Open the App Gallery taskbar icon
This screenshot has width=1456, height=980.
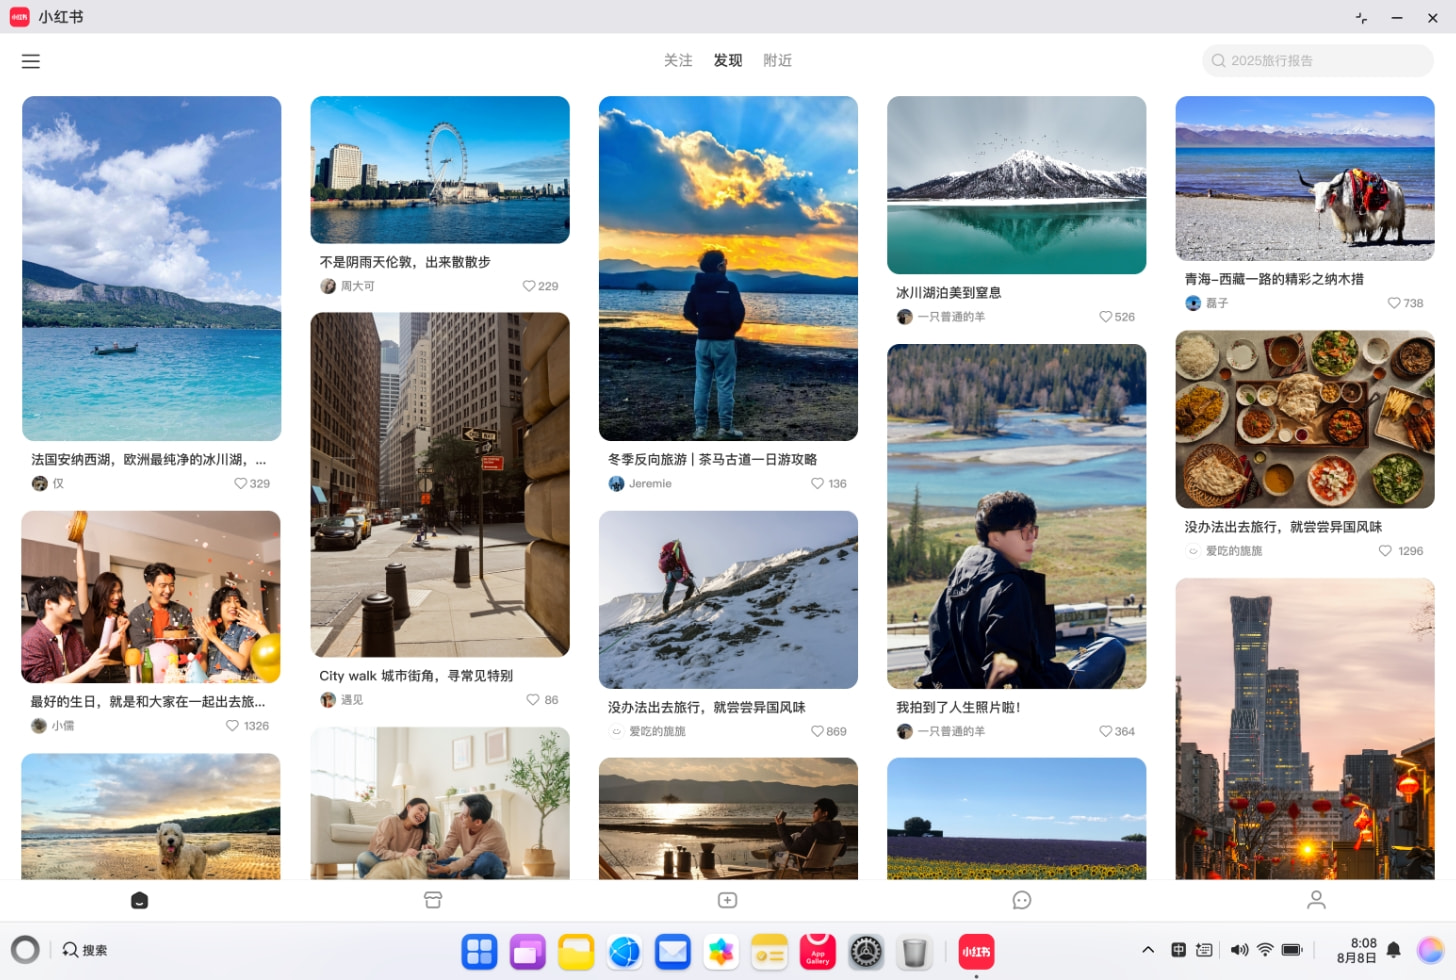817,951
